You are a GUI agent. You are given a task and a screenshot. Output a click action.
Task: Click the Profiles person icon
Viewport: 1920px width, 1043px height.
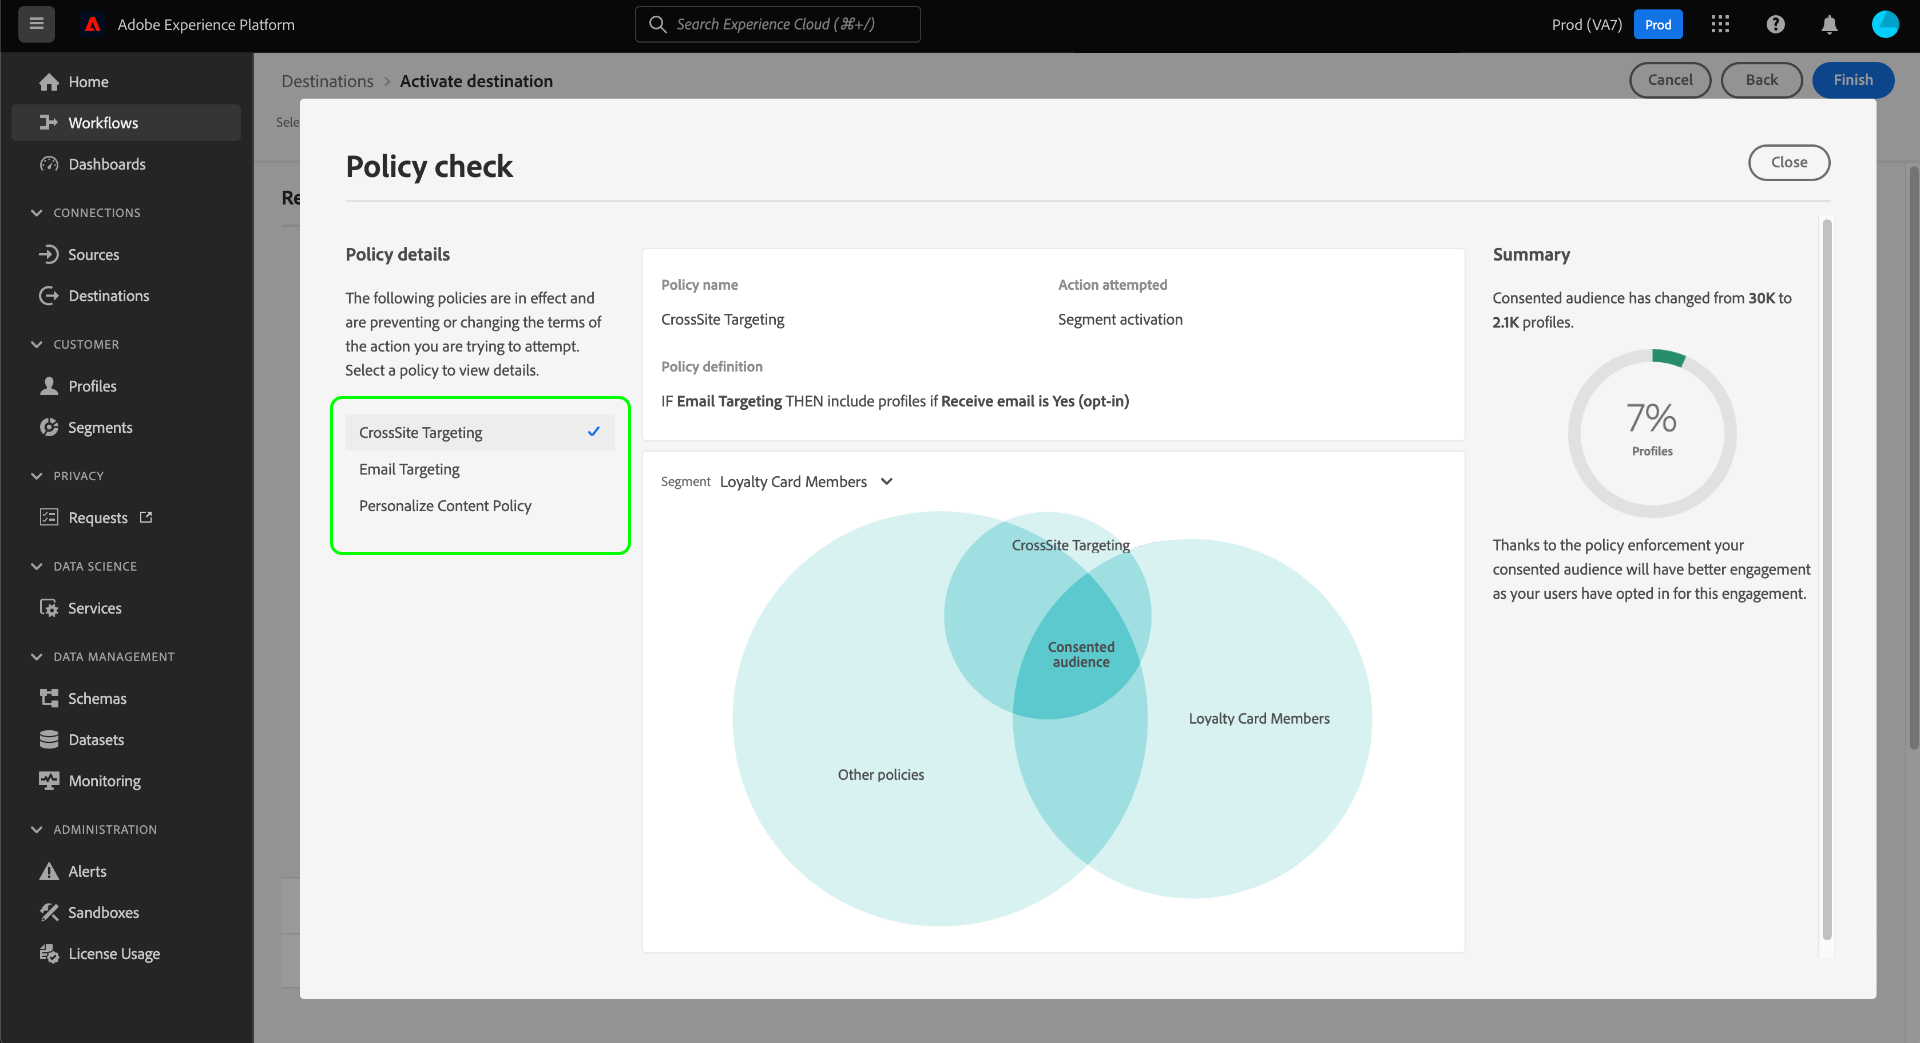(x=49, y=386)
